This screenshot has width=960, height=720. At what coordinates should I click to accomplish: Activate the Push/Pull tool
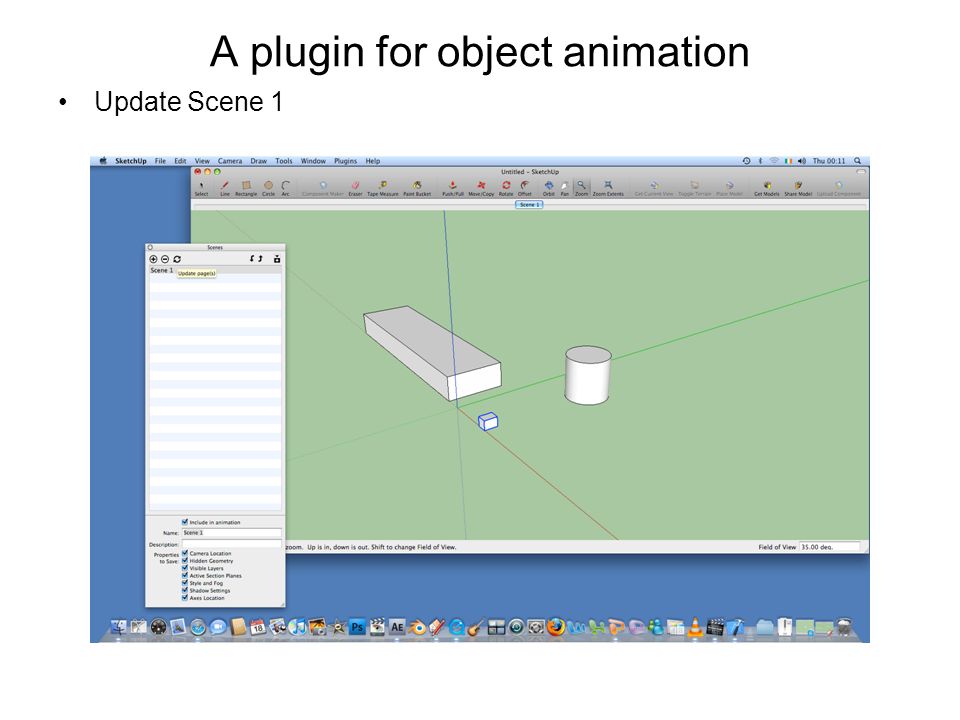click(x=452, y=188)
